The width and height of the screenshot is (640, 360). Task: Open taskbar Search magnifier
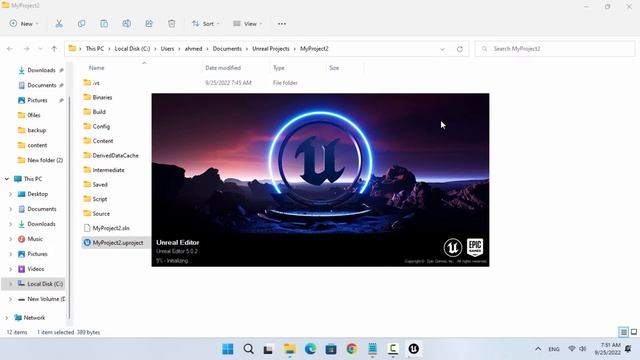click(248, 349)
